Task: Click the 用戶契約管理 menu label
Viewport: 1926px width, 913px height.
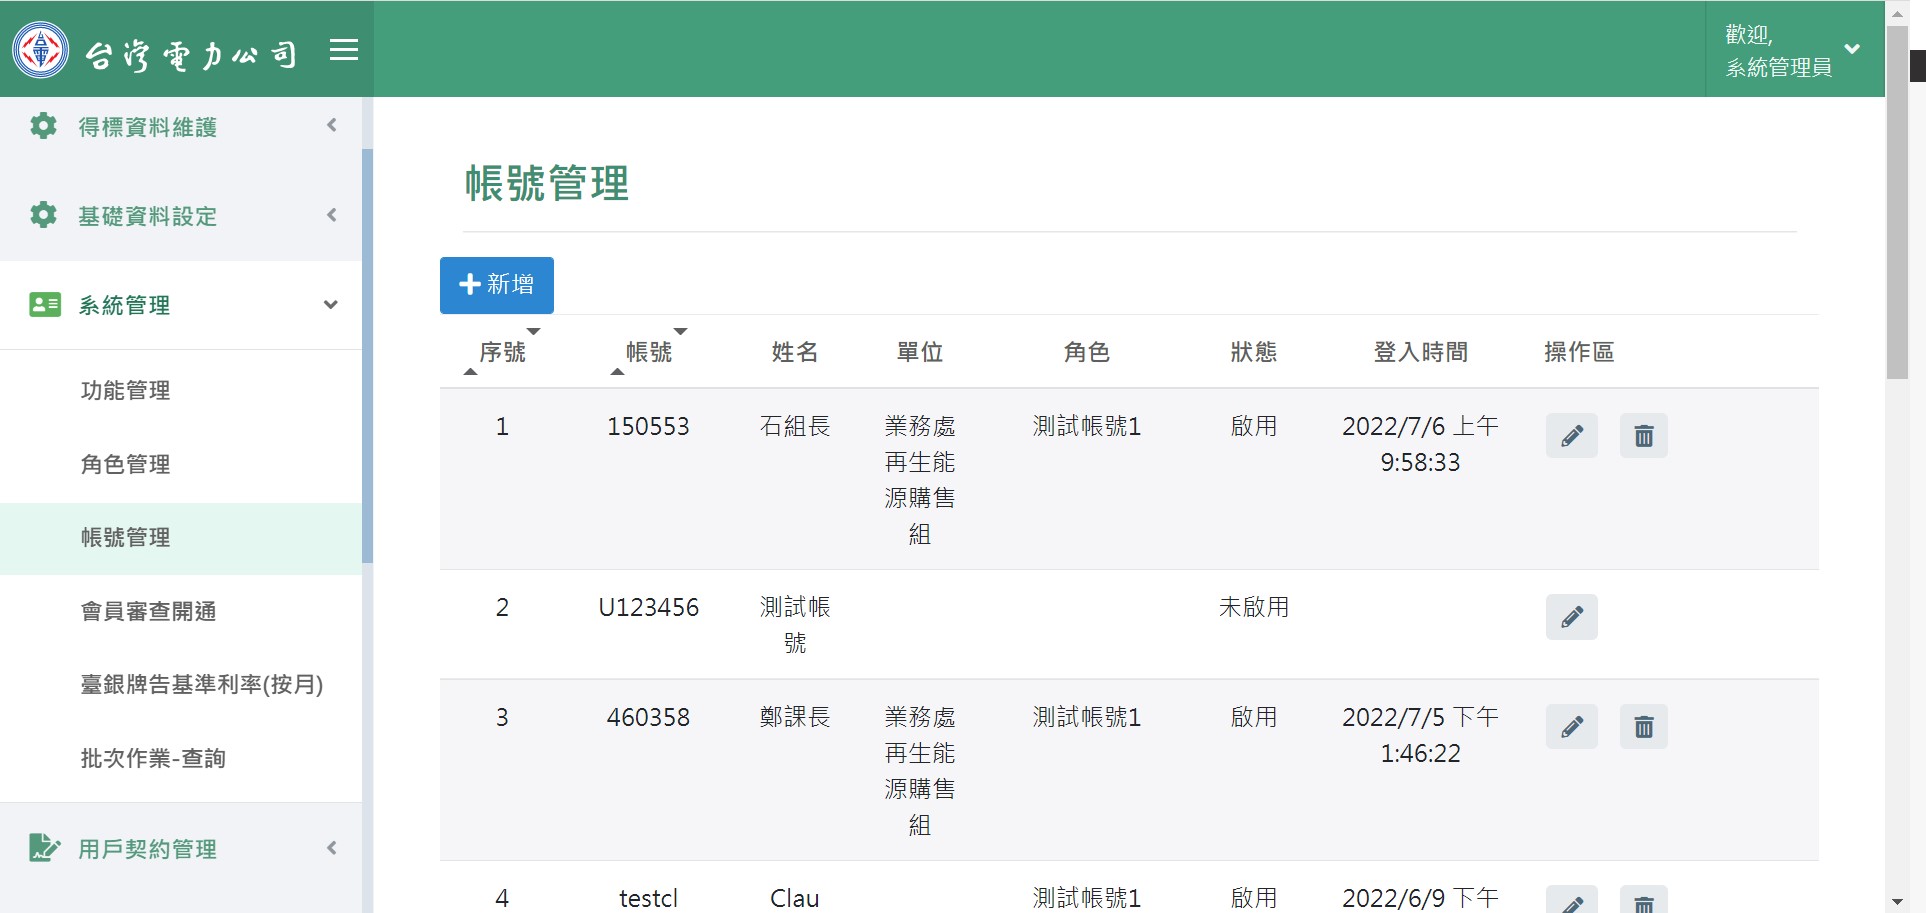Action: (x=148, y=849)
